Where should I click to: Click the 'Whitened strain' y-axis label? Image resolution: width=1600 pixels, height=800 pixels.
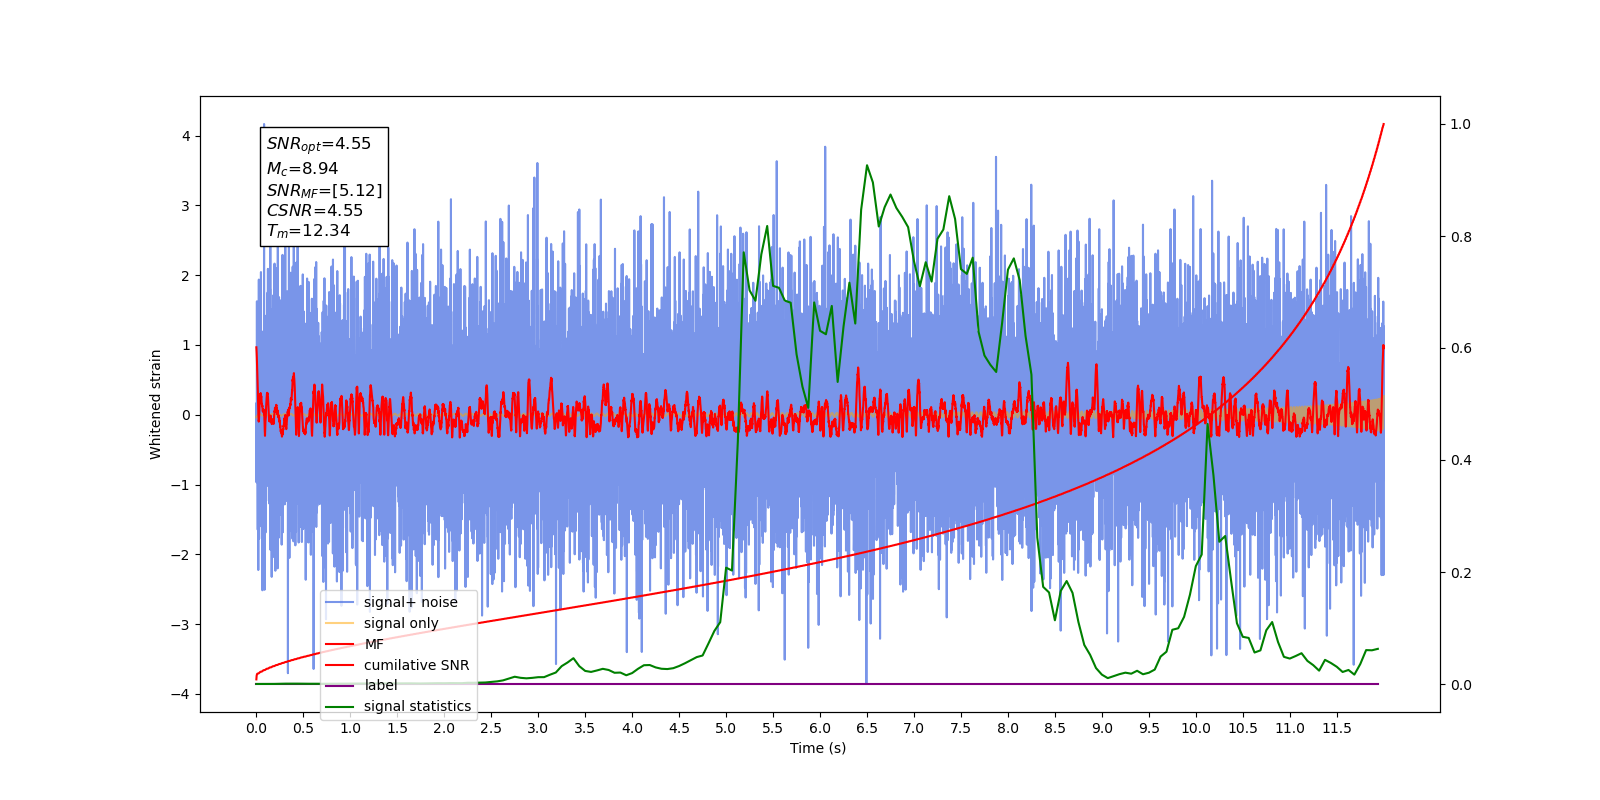[x=156, y=404]
